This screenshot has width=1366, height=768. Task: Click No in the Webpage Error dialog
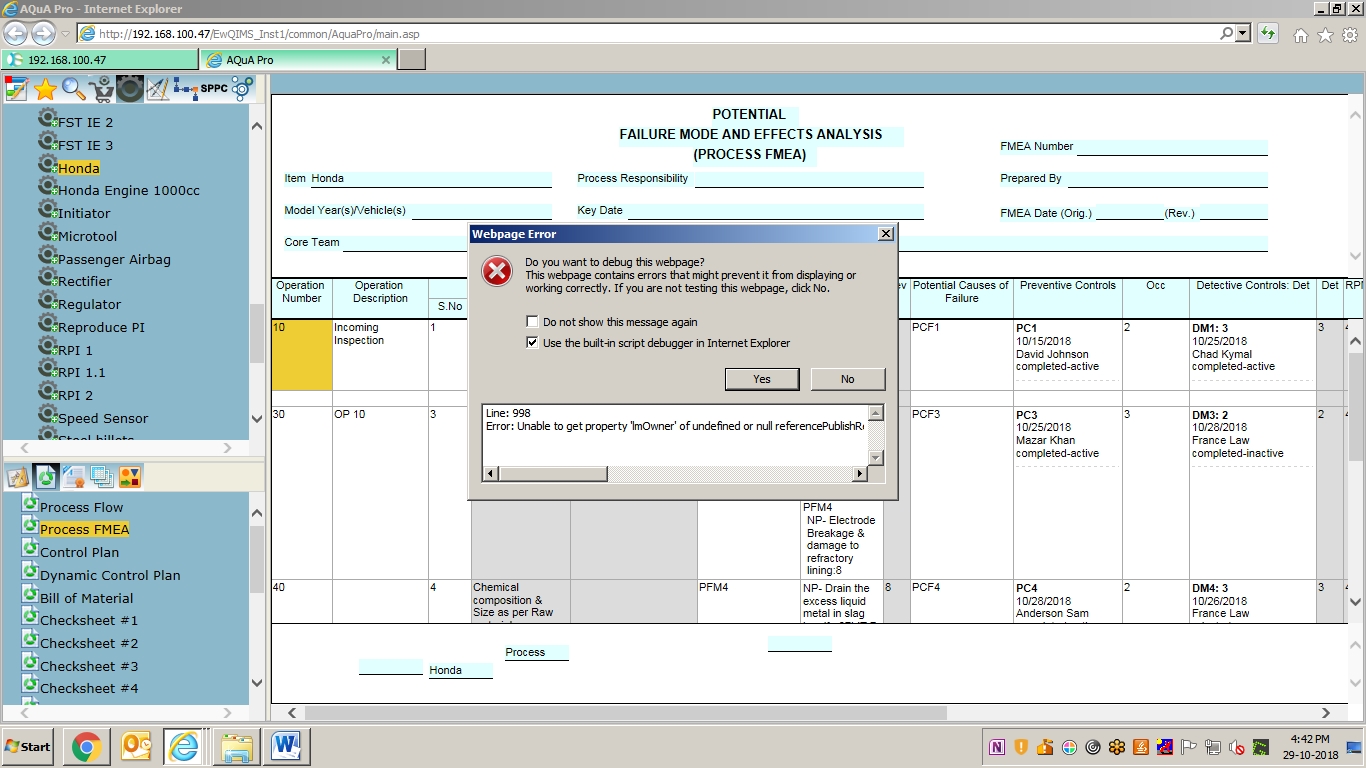click(x=848, y=379)
